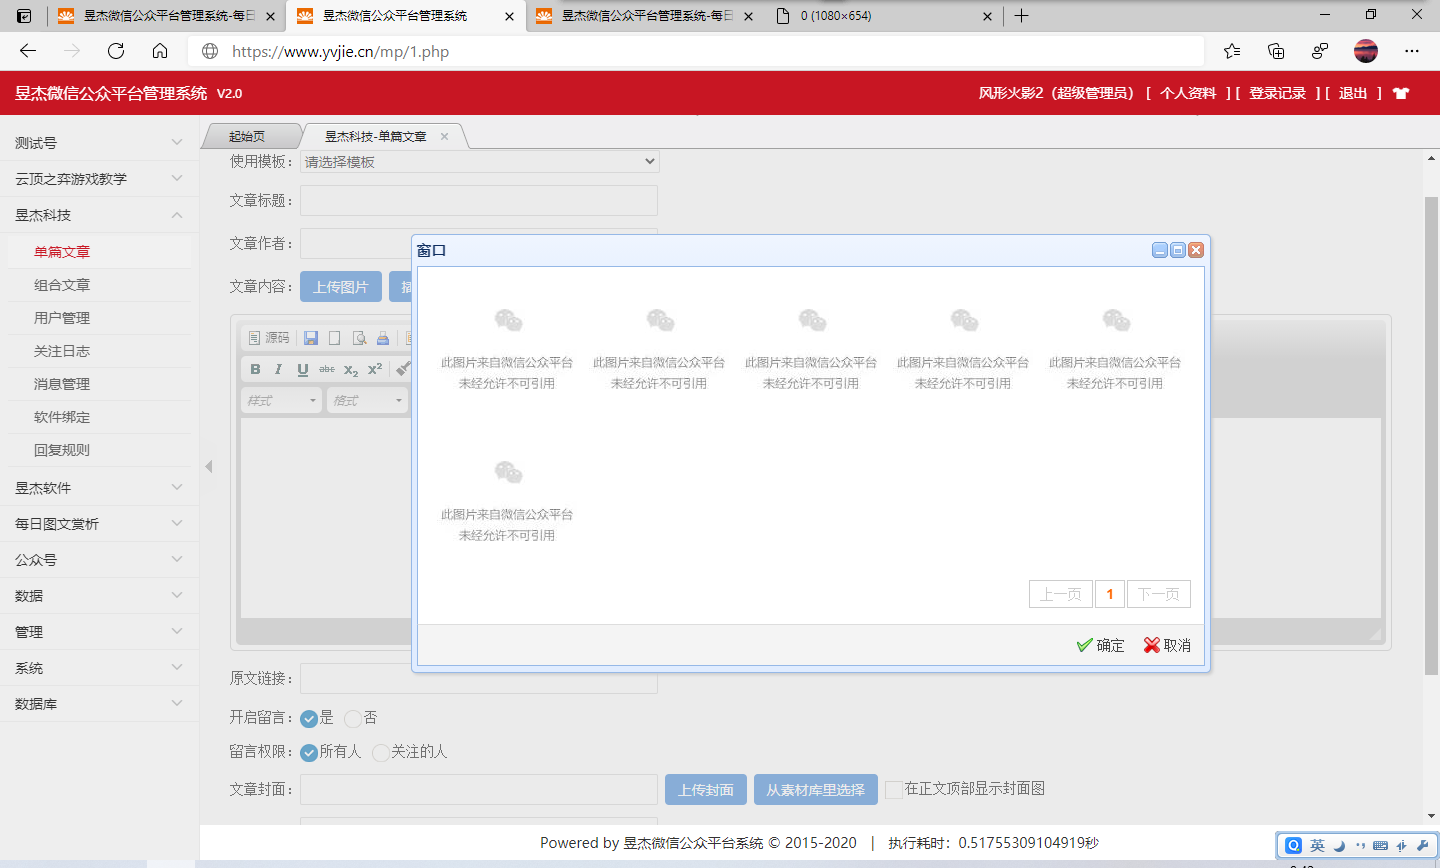1440x868 pixels.
Task: Click the 从素材库里选择 button
Action: click(x=816, y=790)
